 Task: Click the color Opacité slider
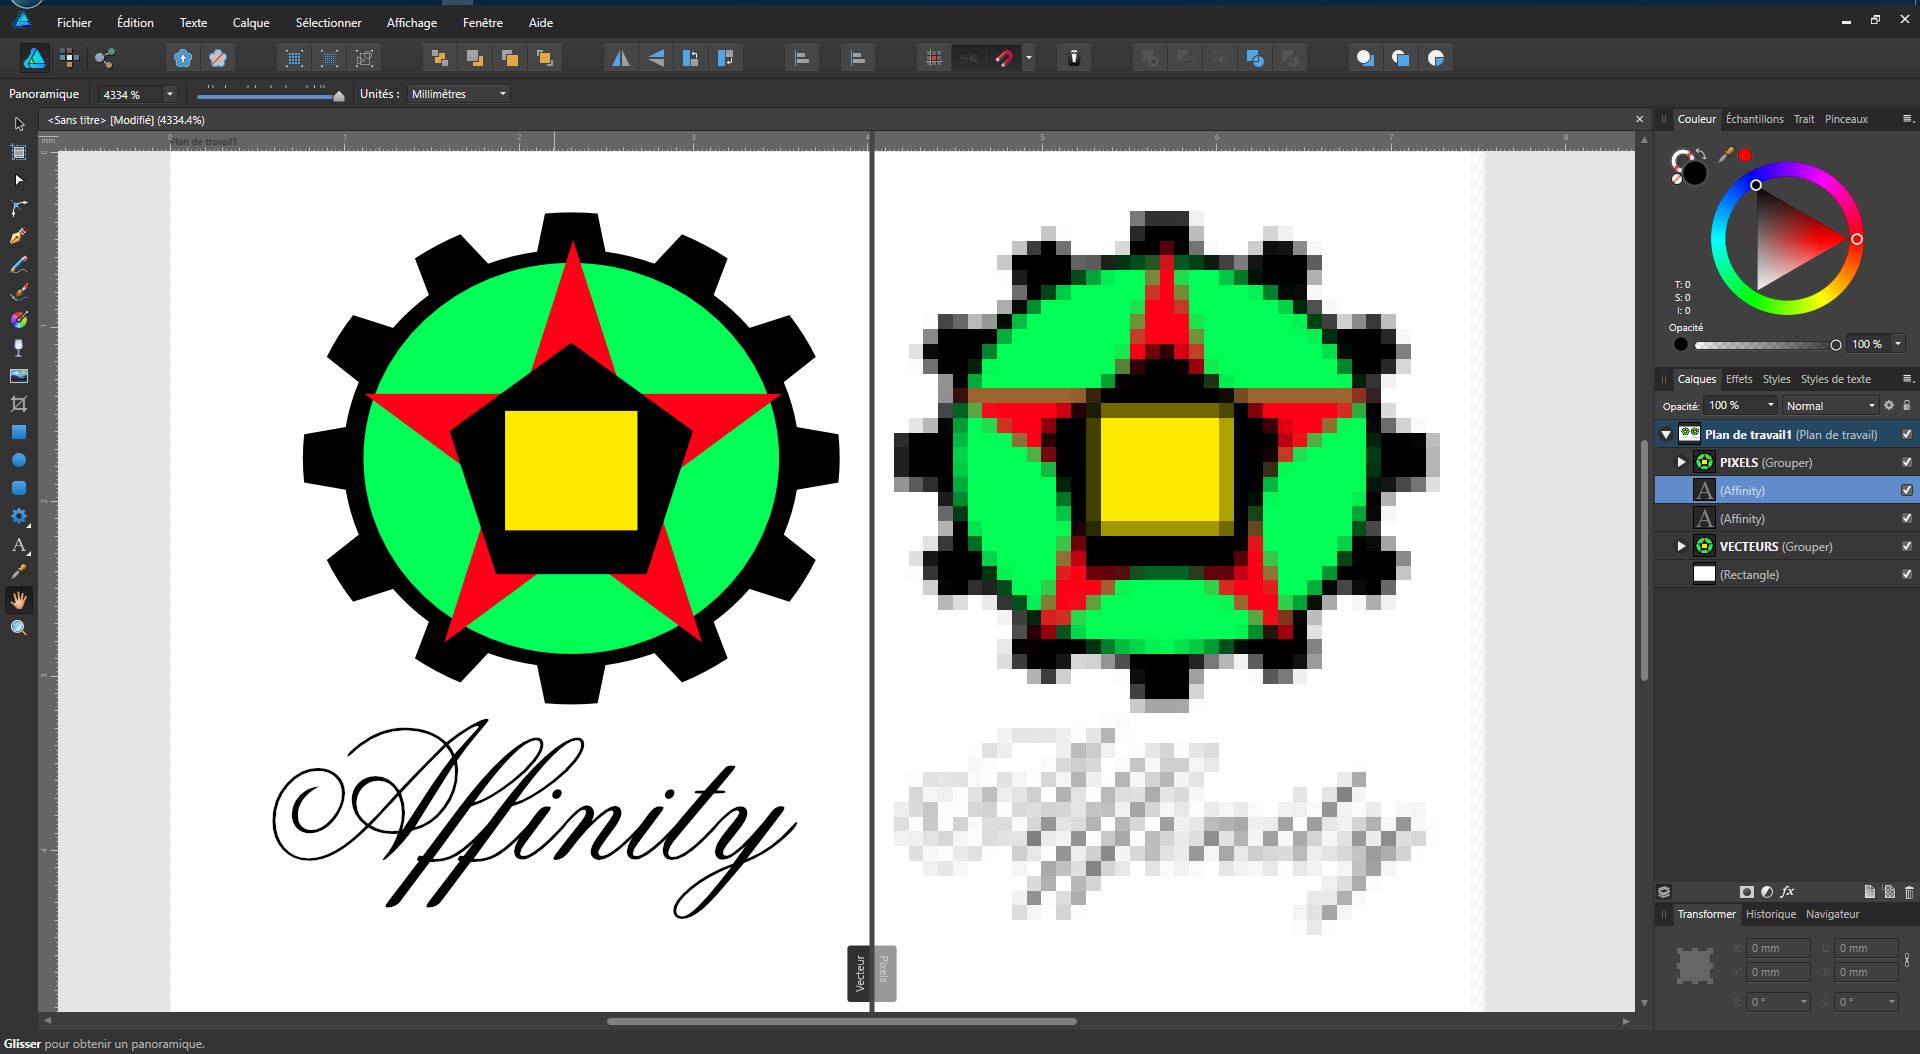coord(1767,345)
